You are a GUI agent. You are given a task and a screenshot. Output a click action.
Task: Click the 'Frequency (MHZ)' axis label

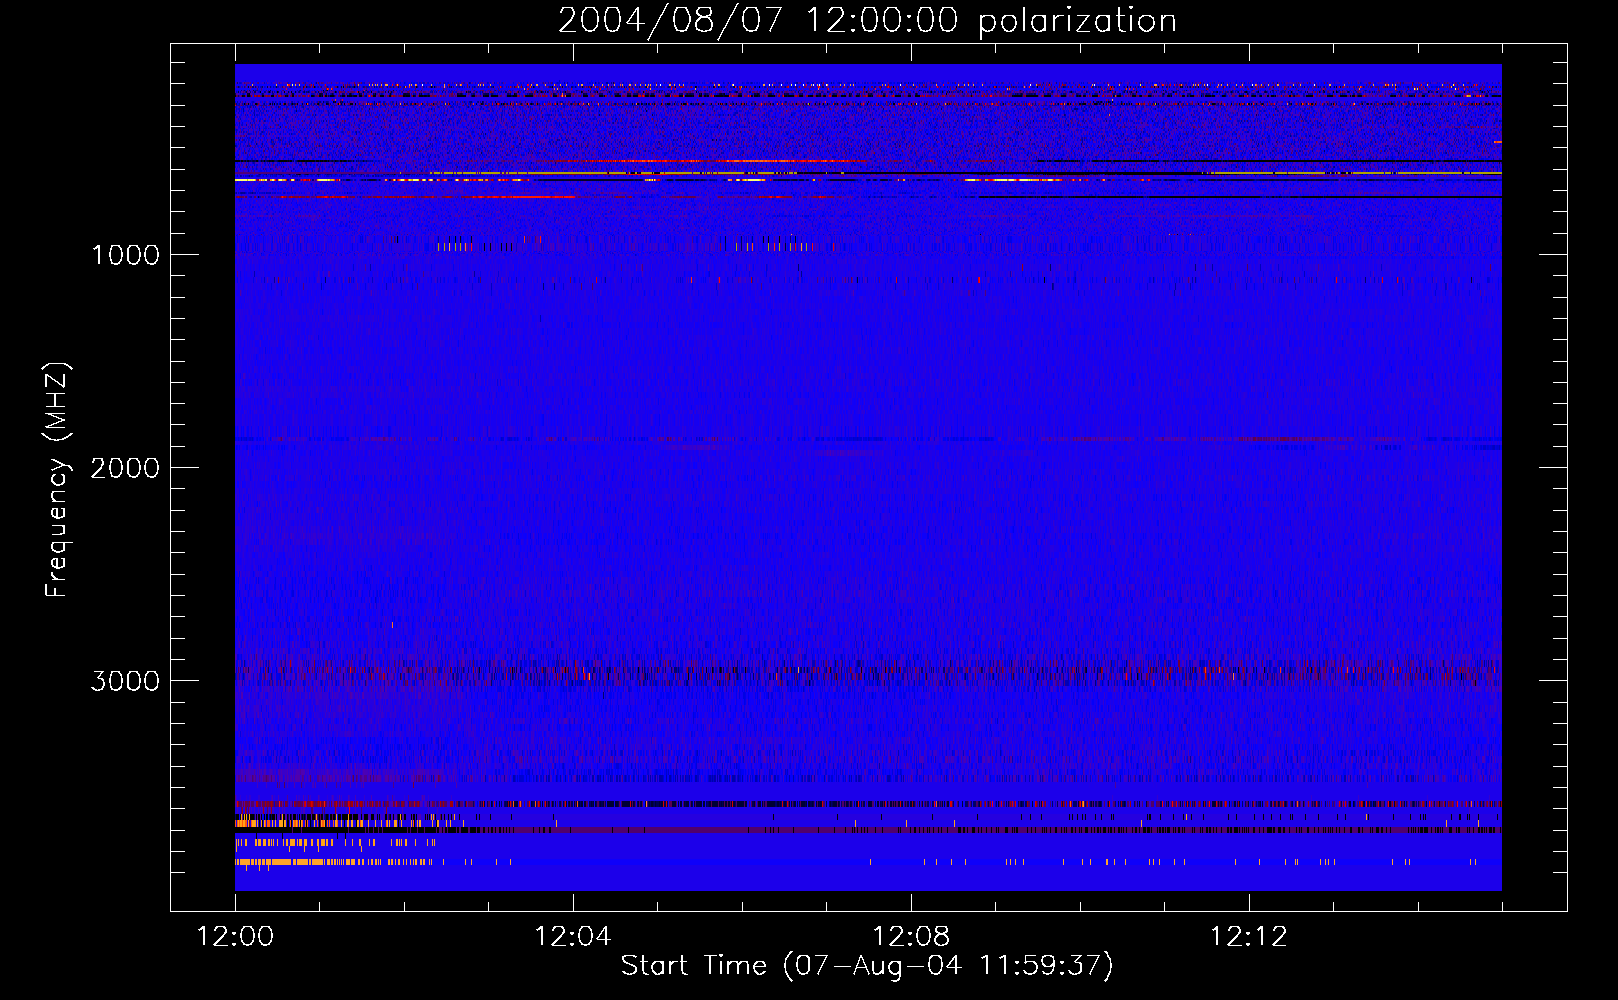[x=57, y=480]
